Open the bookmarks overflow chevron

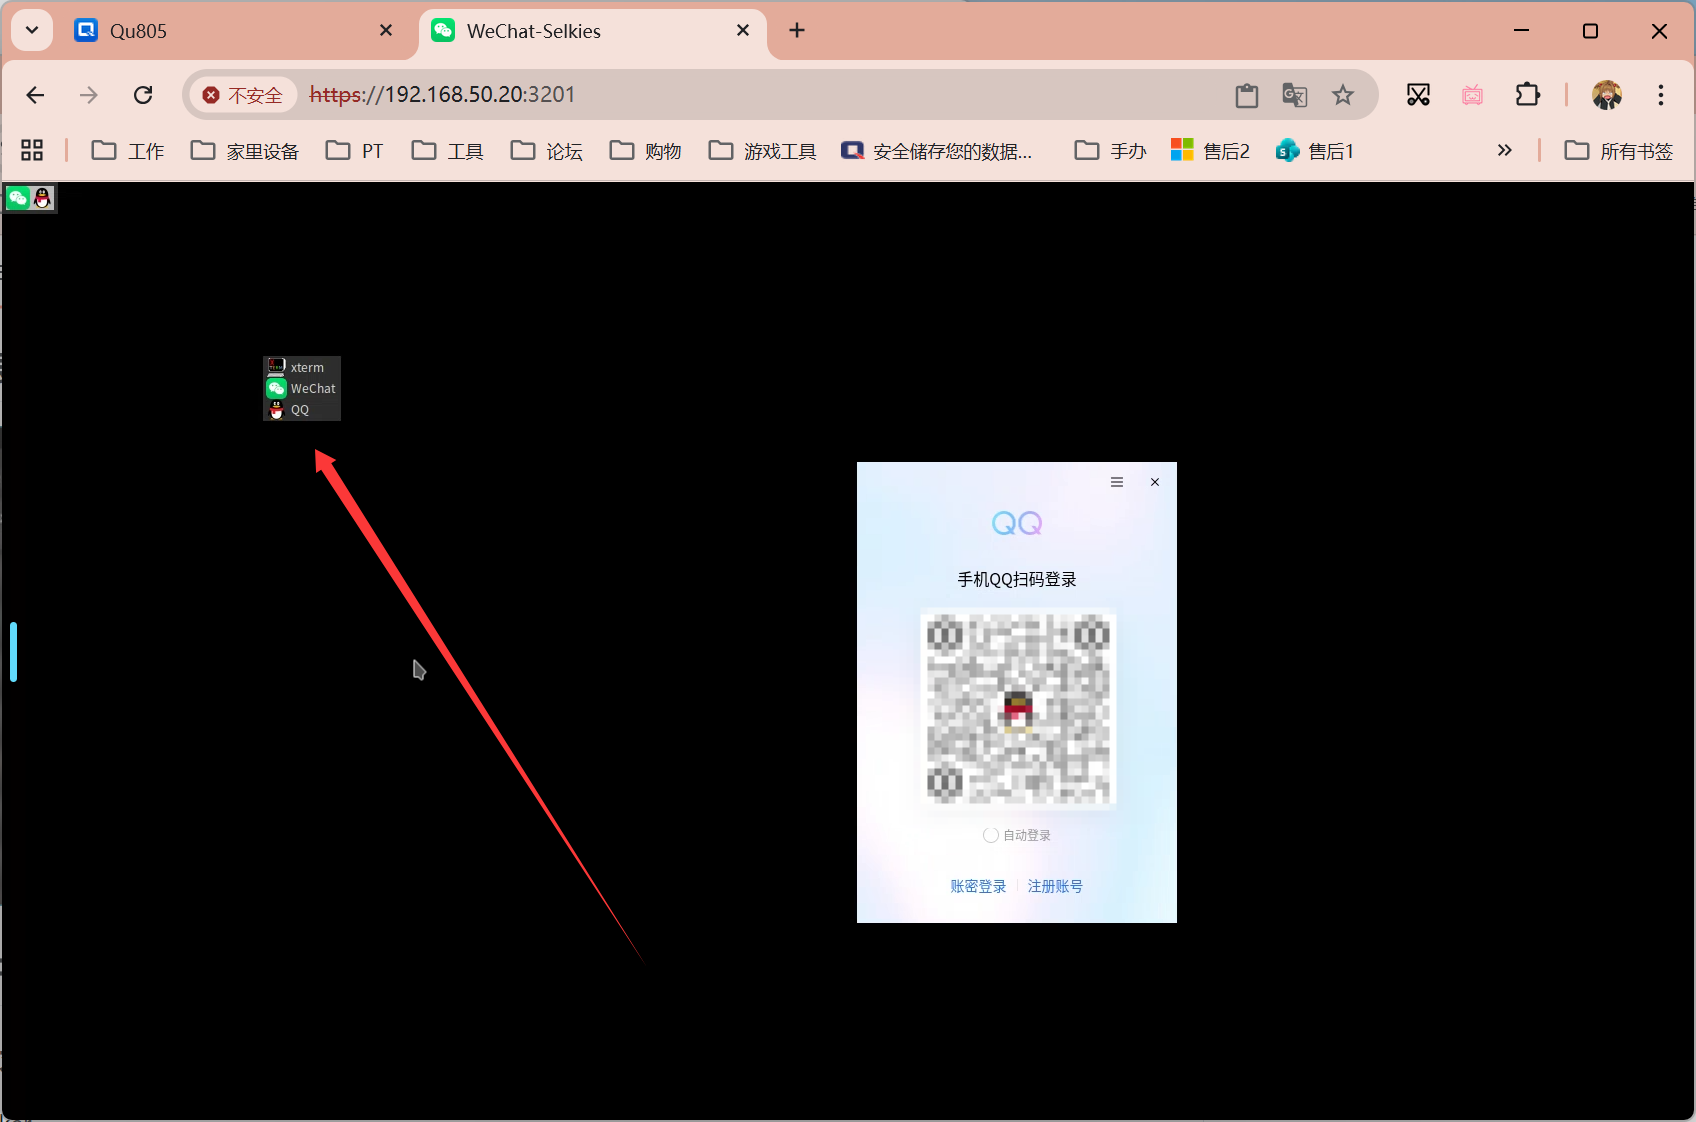click(x=1504, y=150)
